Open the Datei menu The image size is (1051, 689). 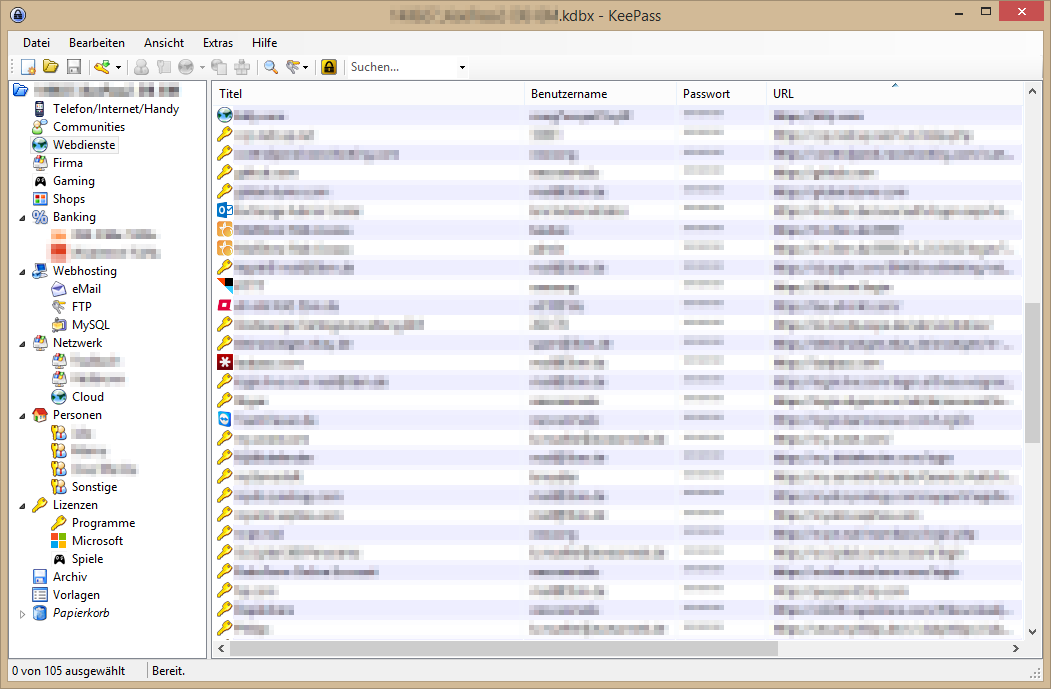[36, 43]
